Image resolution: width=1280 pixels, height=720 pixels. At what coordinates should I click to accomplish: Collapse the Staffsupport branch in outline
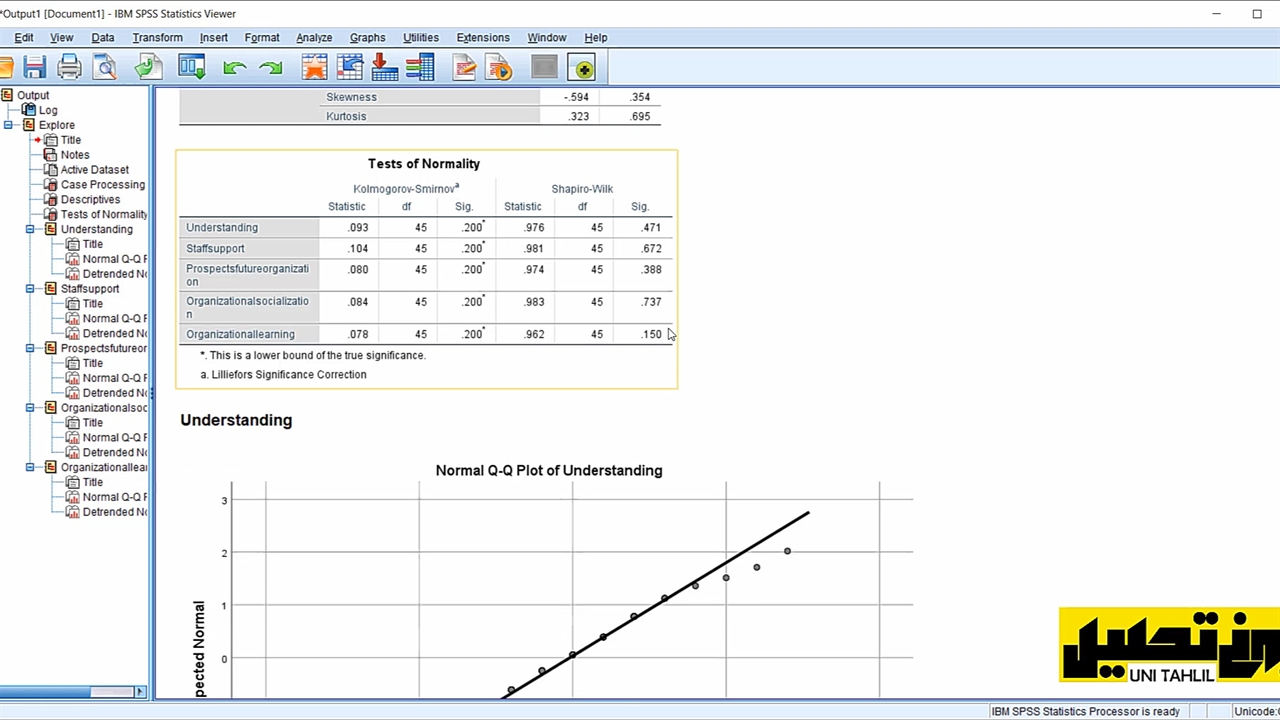coord(30,289)
